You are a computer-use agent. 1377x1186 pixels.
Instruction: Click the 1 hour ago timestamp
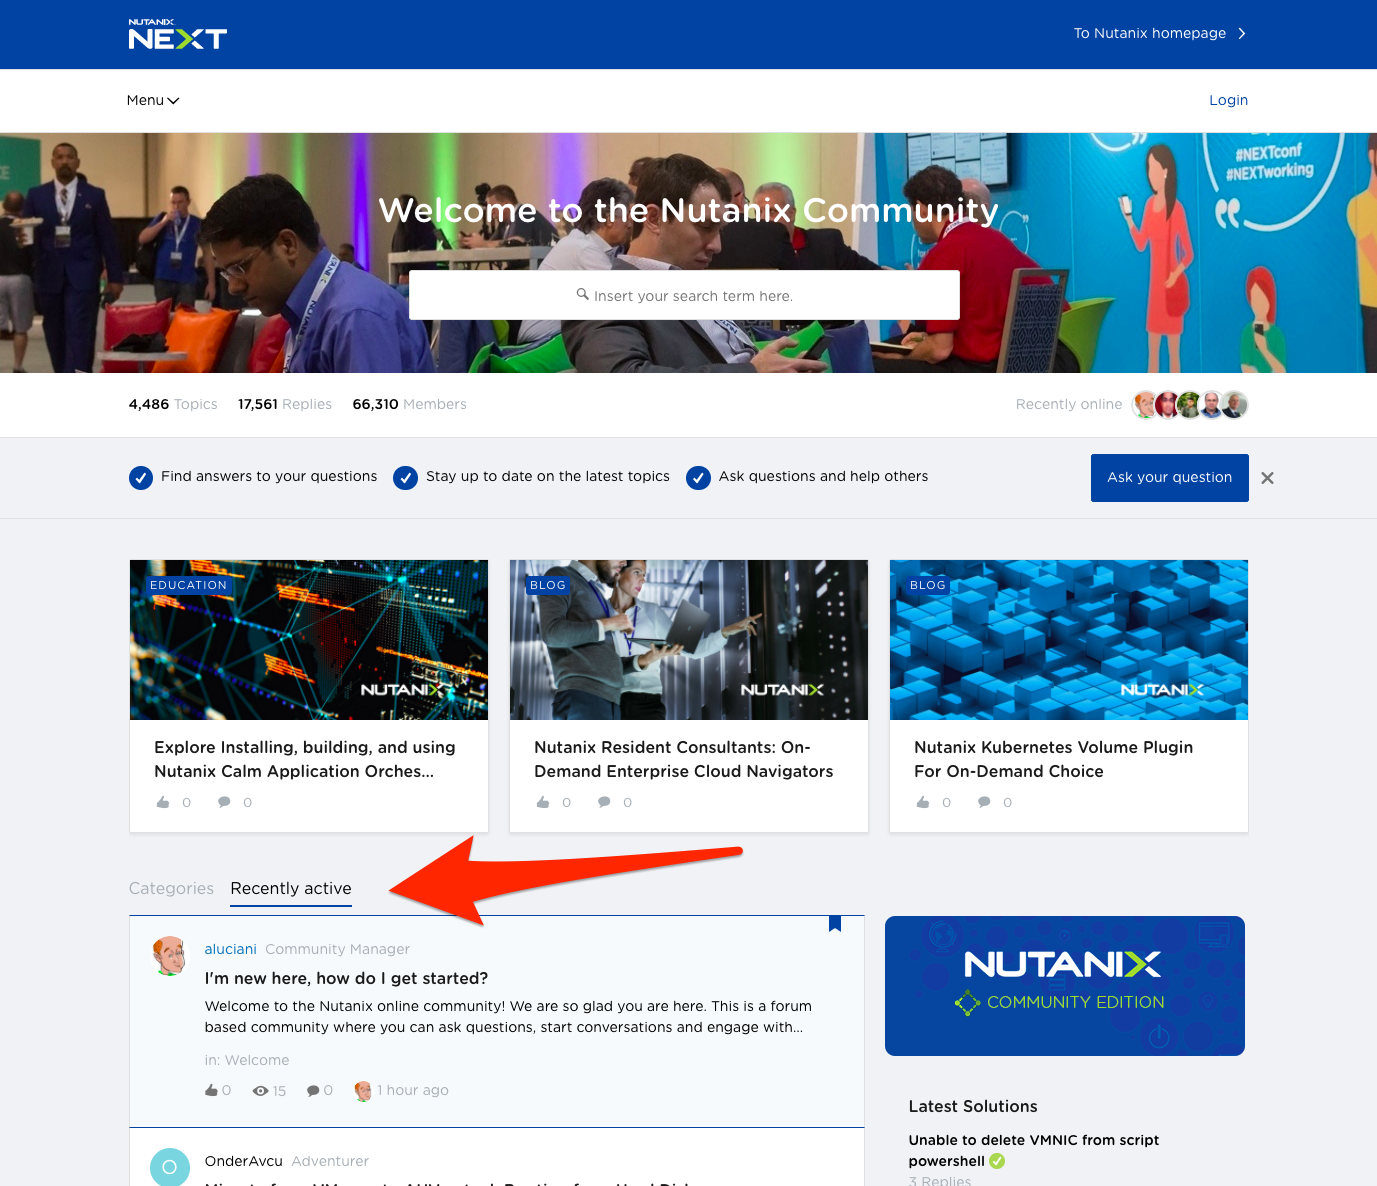(x=413, y=1090)
